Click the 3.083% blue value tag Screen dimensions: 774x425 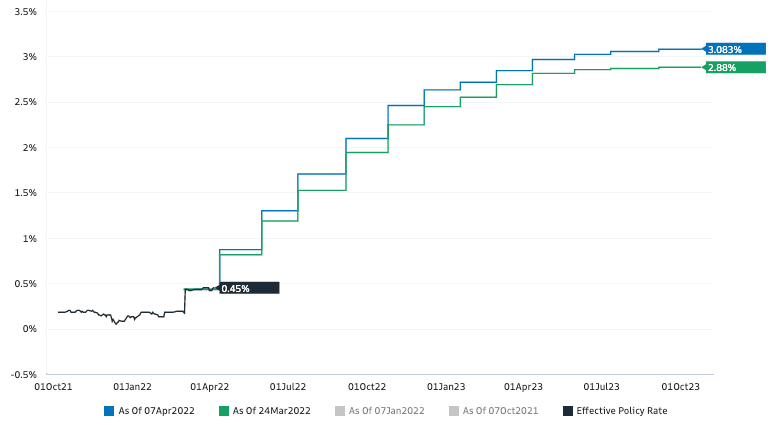tap(735, 49)
